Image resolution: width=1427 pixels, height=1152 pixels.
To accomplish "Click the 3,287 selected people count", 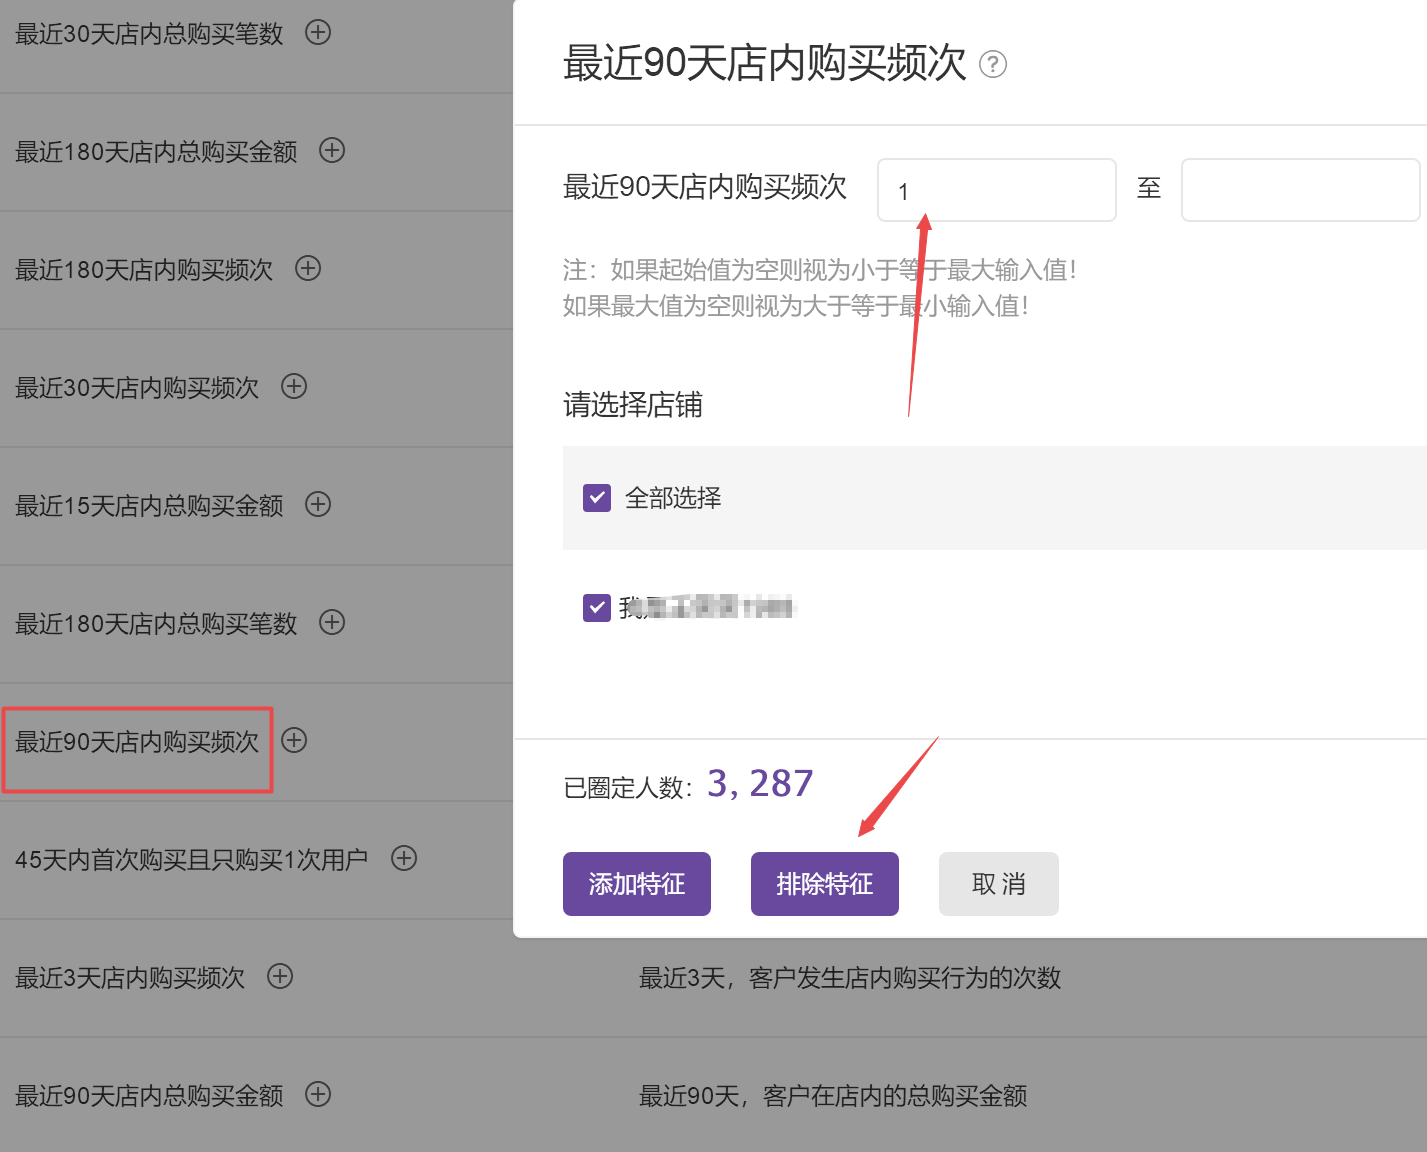I will tap(760, 784).
